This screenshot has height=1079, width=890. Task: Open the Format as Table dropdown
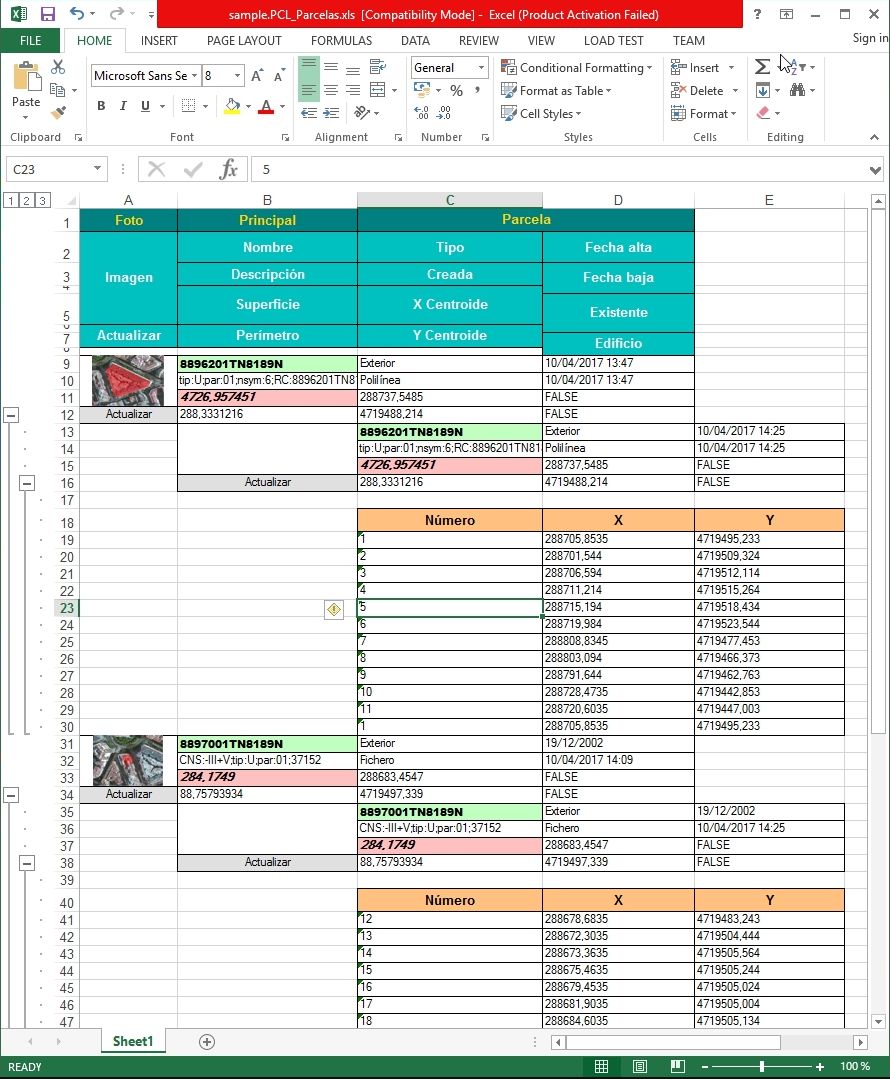(556, 90)
